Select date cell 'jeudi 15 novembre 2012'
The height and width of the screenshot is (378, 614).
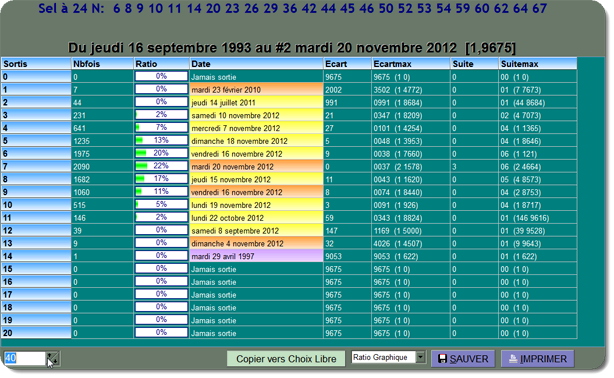256,179
